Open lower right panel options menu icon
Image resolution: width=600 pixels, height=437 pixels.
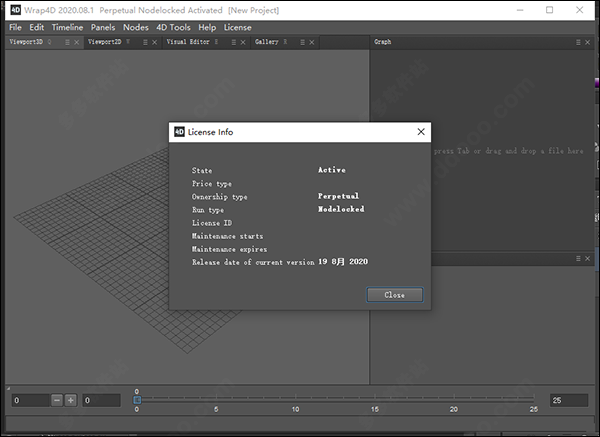pos(578,259)
